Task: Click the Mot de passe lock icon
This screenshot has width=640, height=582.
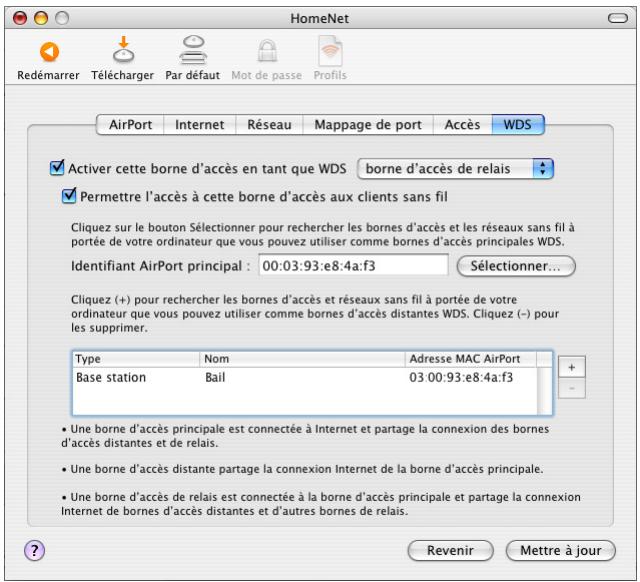Action: click(x=267, y=51)
